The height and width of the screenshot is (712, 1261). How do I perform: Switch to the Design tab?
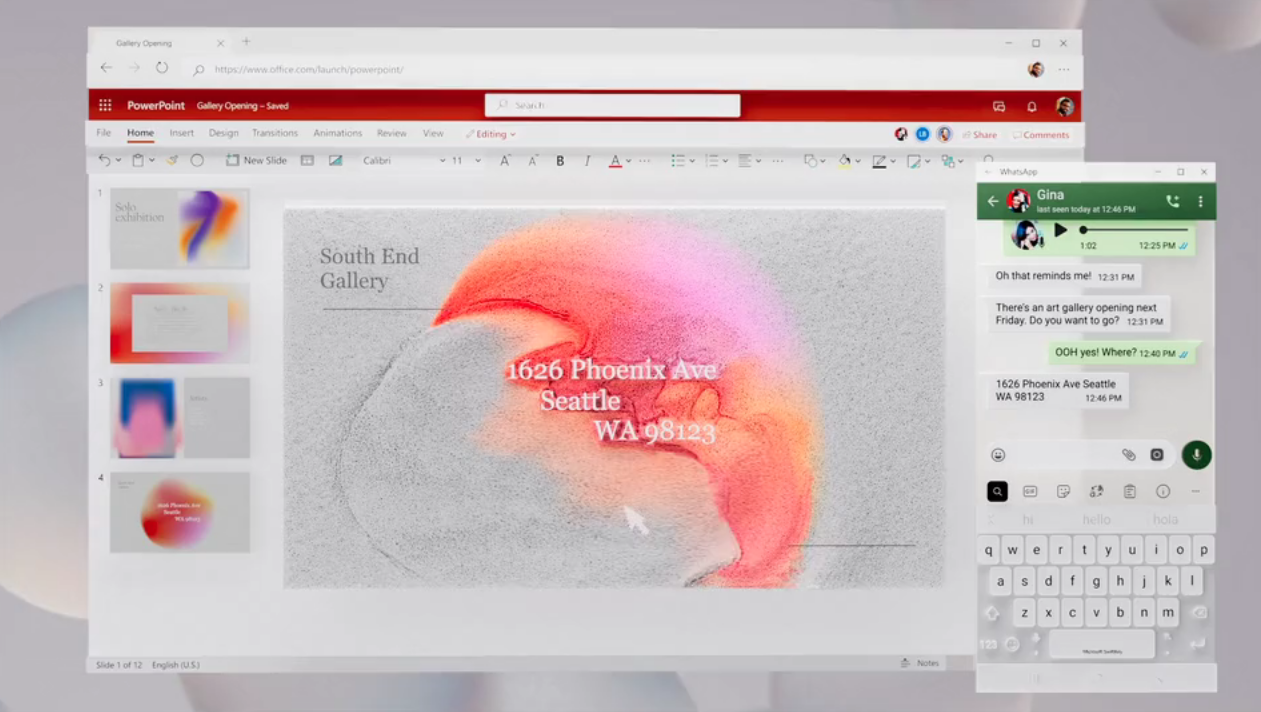(223, 133)
